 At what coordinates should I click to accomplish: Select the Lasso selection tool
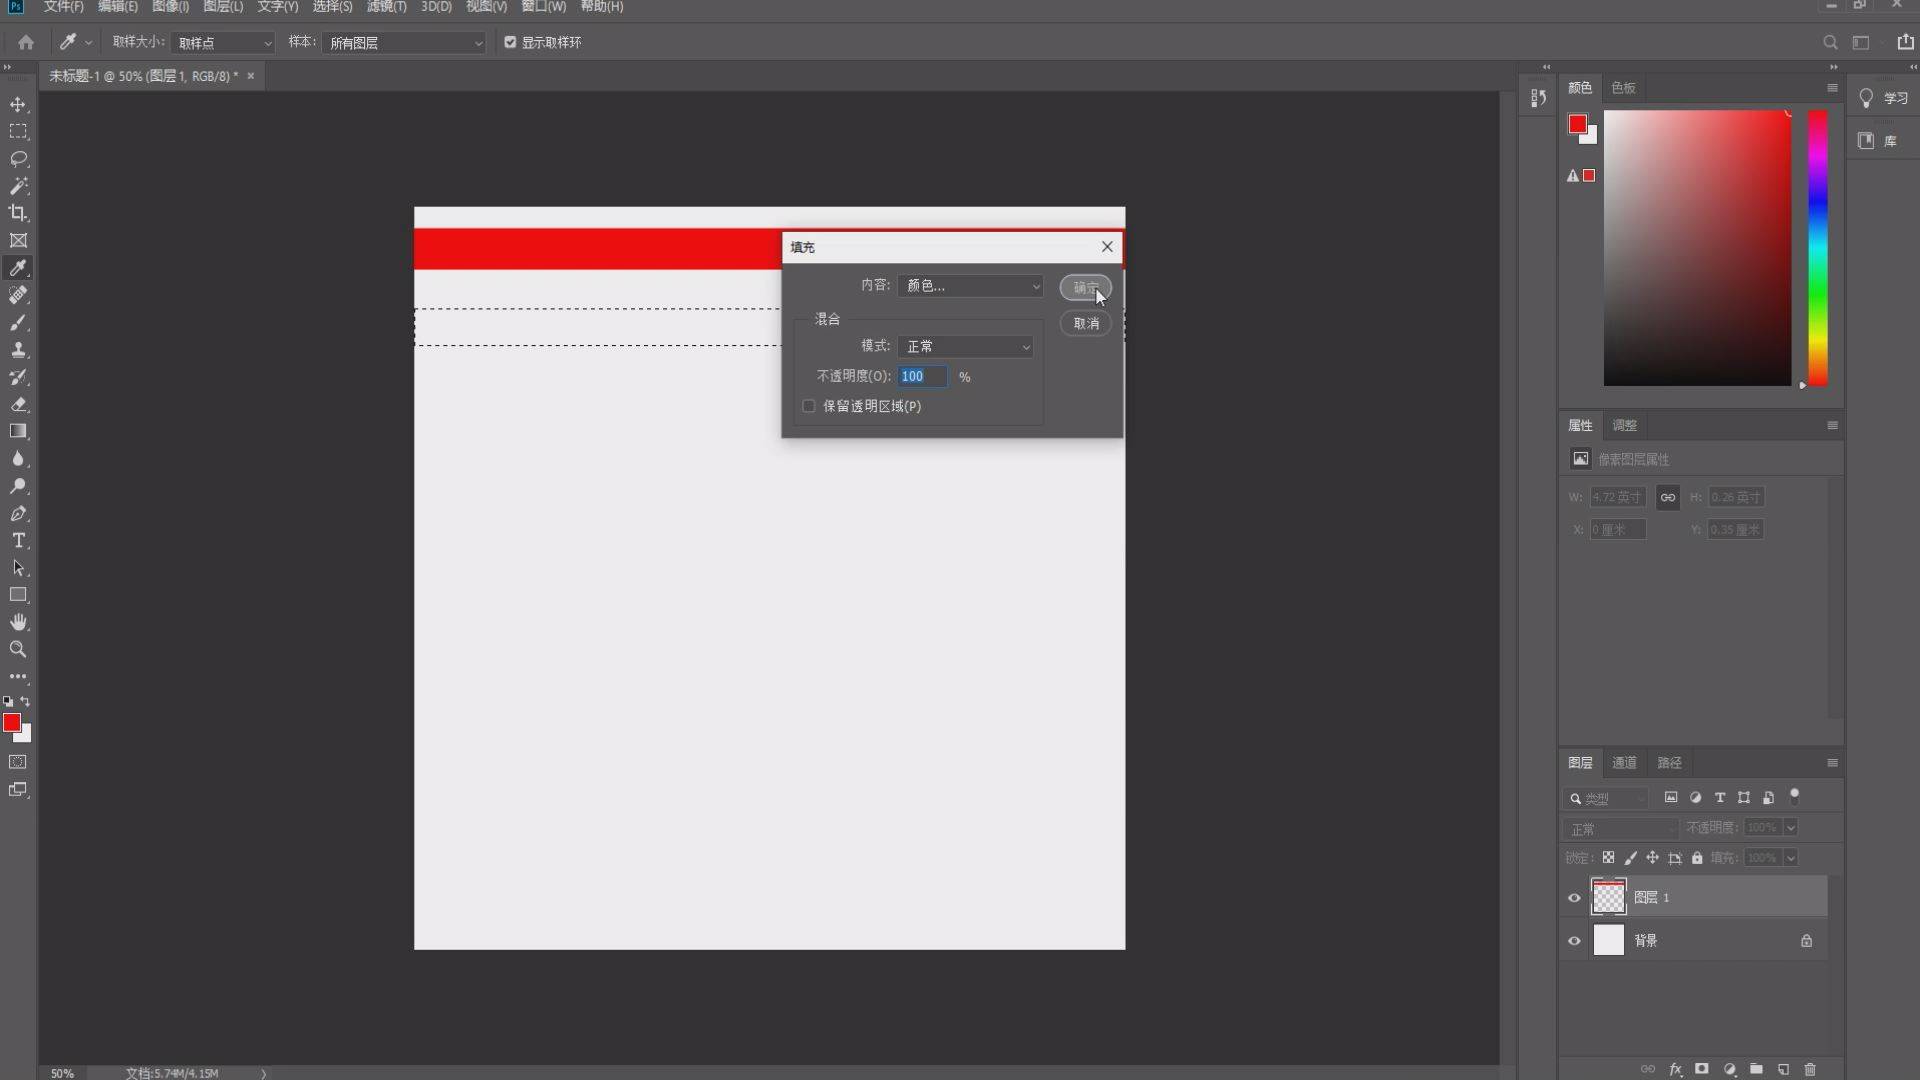pyautogui.click(x=17, y=158)
